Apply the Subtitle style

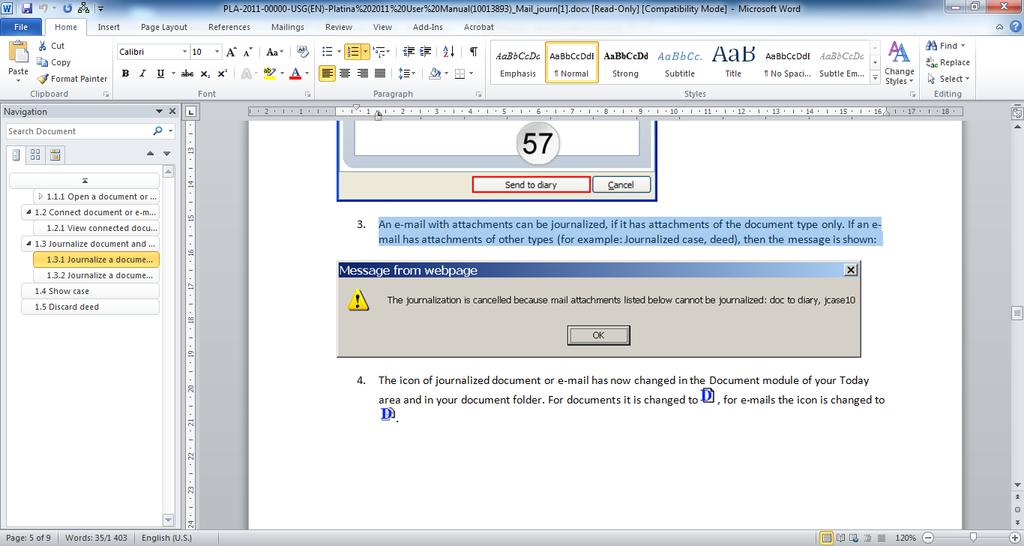click(680, 62)
